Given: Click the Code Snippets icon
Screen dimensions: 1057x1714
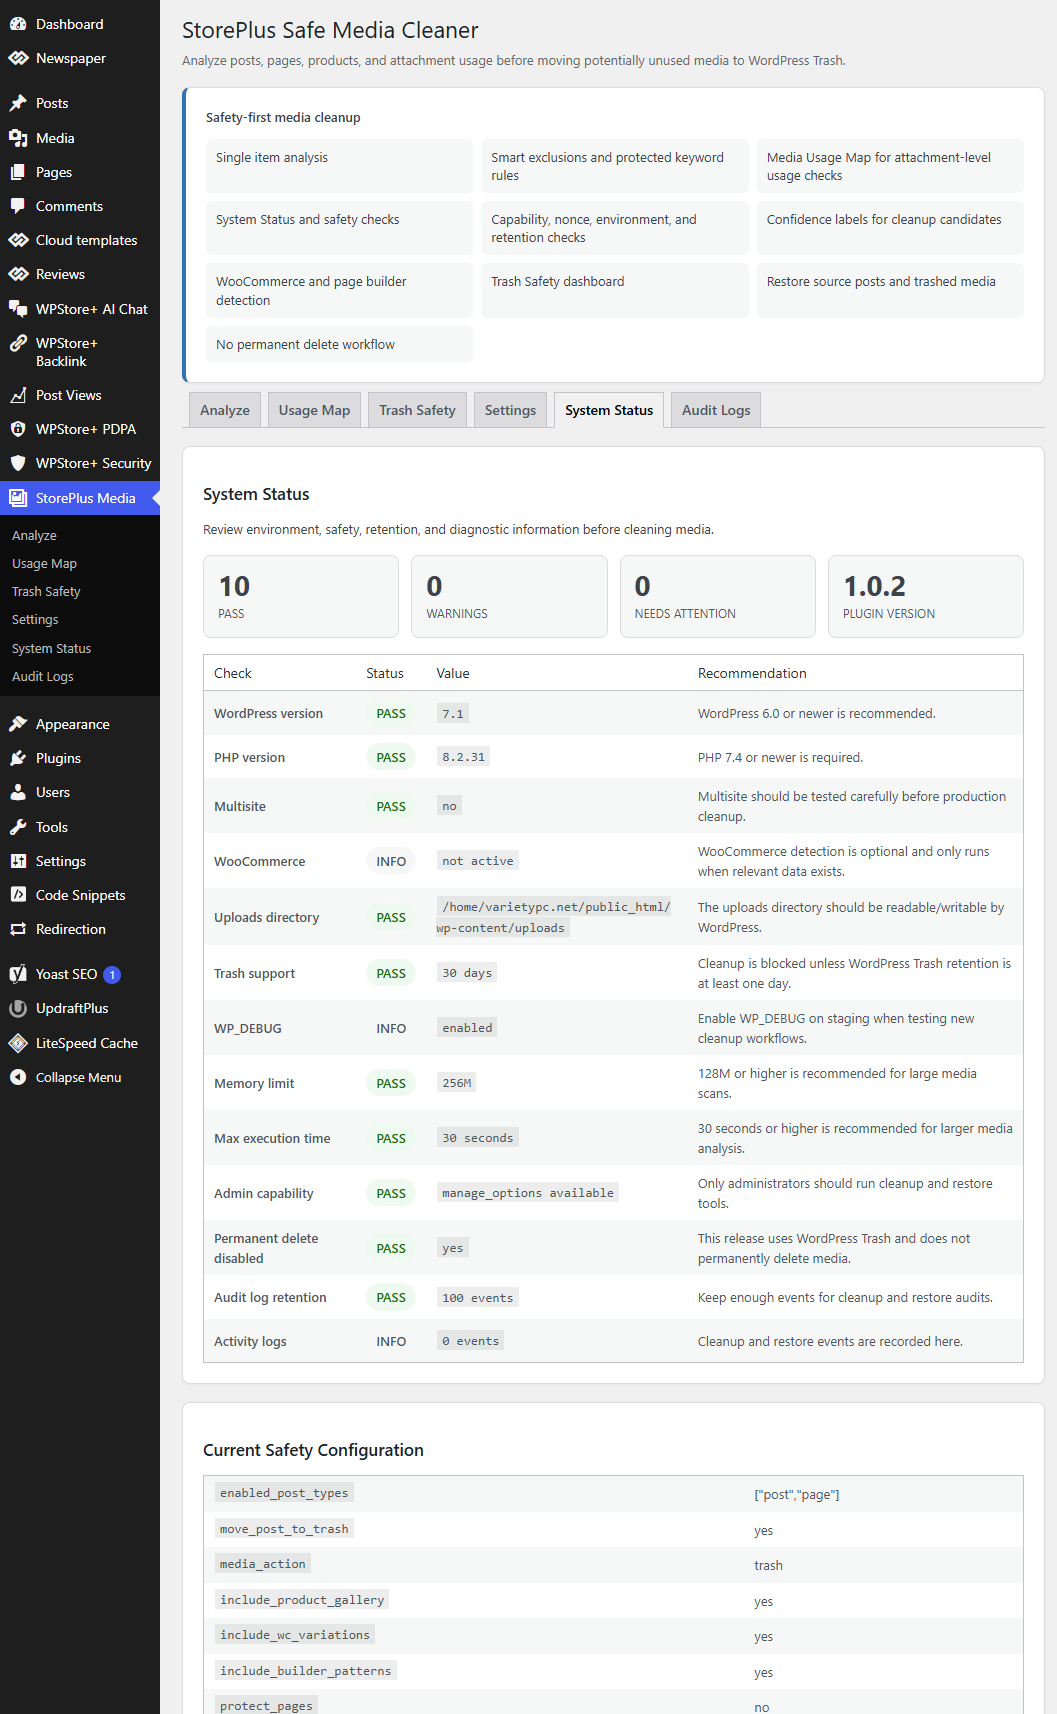Looking at the screenshot, I should [18, 895].
